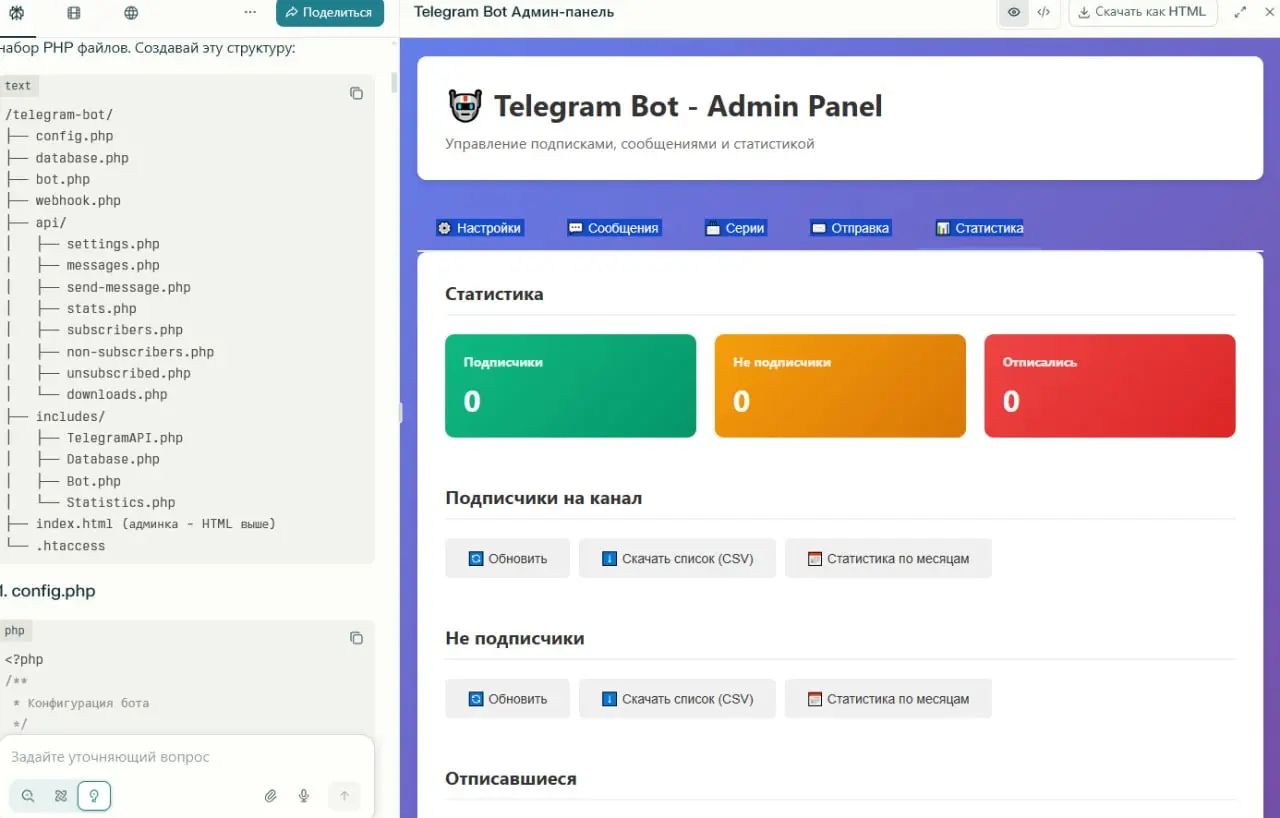Click Обновить under Подписчики на канал
Screen dimensions: 1280x818
coord(508,559)
